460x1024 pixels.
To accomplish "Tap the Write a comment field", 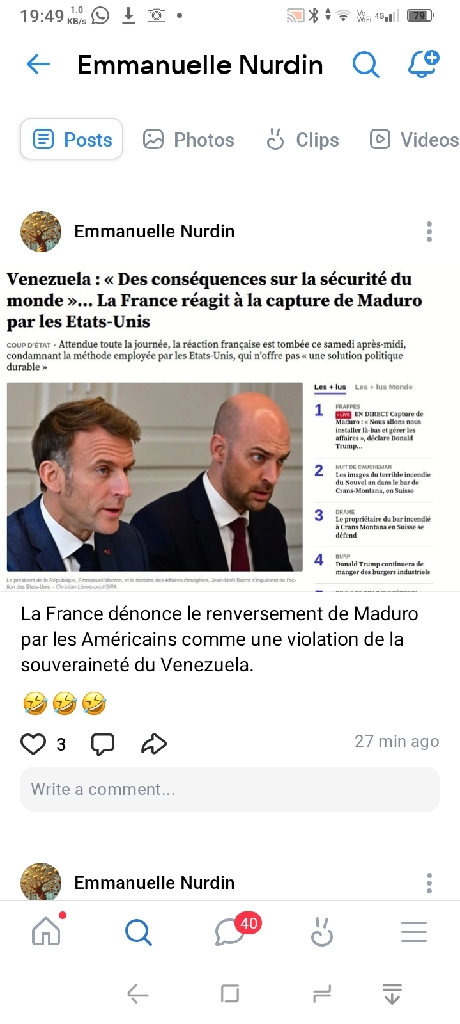I will [x=230, y=789].
